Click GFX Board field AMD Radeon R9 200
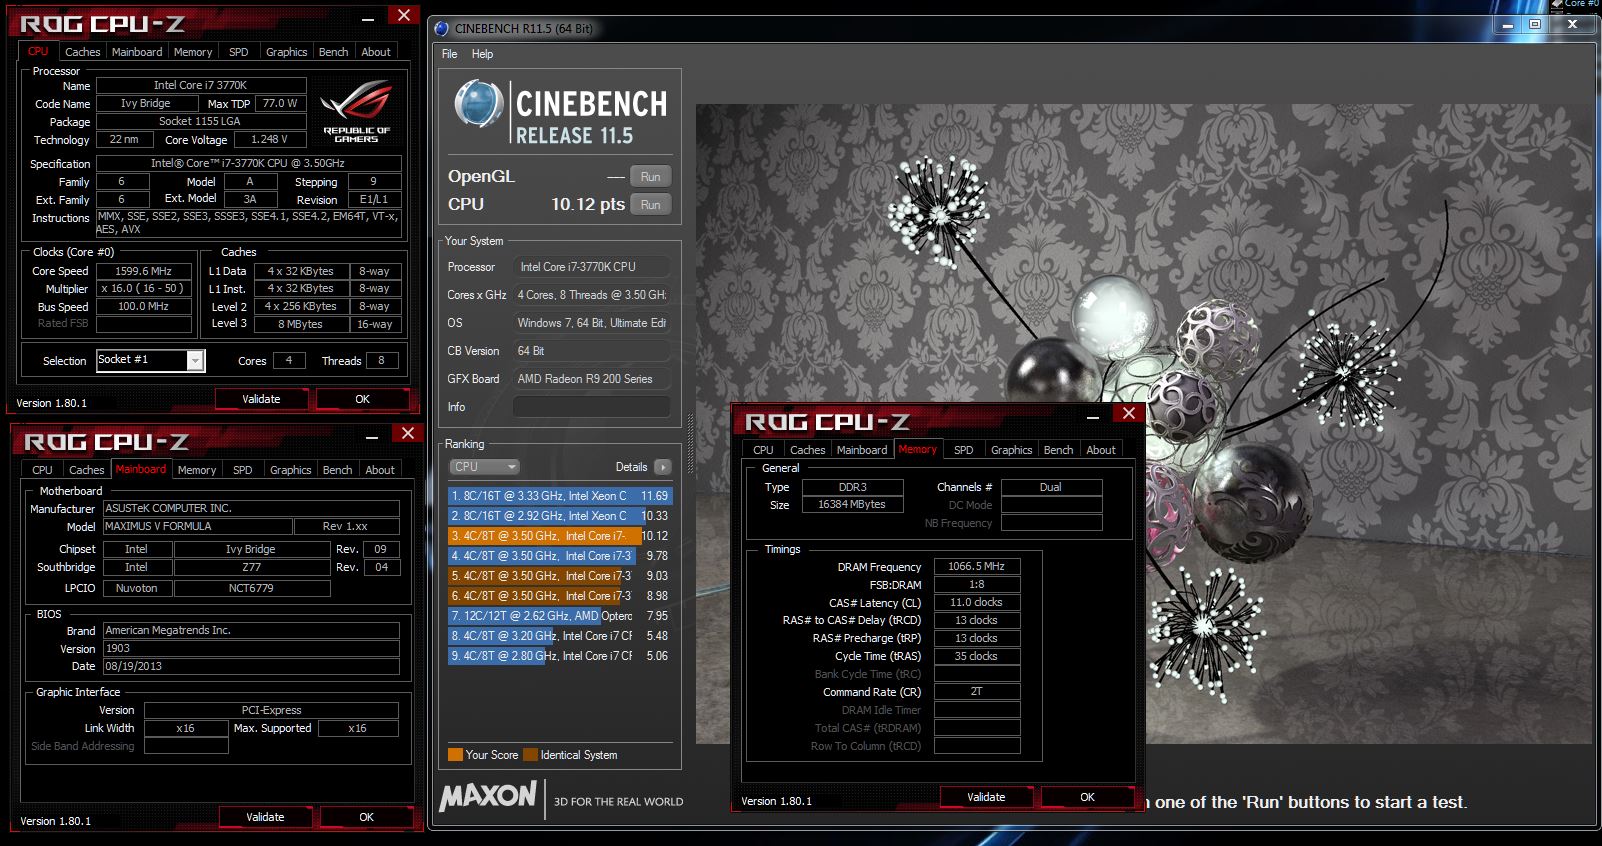Screen dimensions: 1602x846 coord(591,379)
